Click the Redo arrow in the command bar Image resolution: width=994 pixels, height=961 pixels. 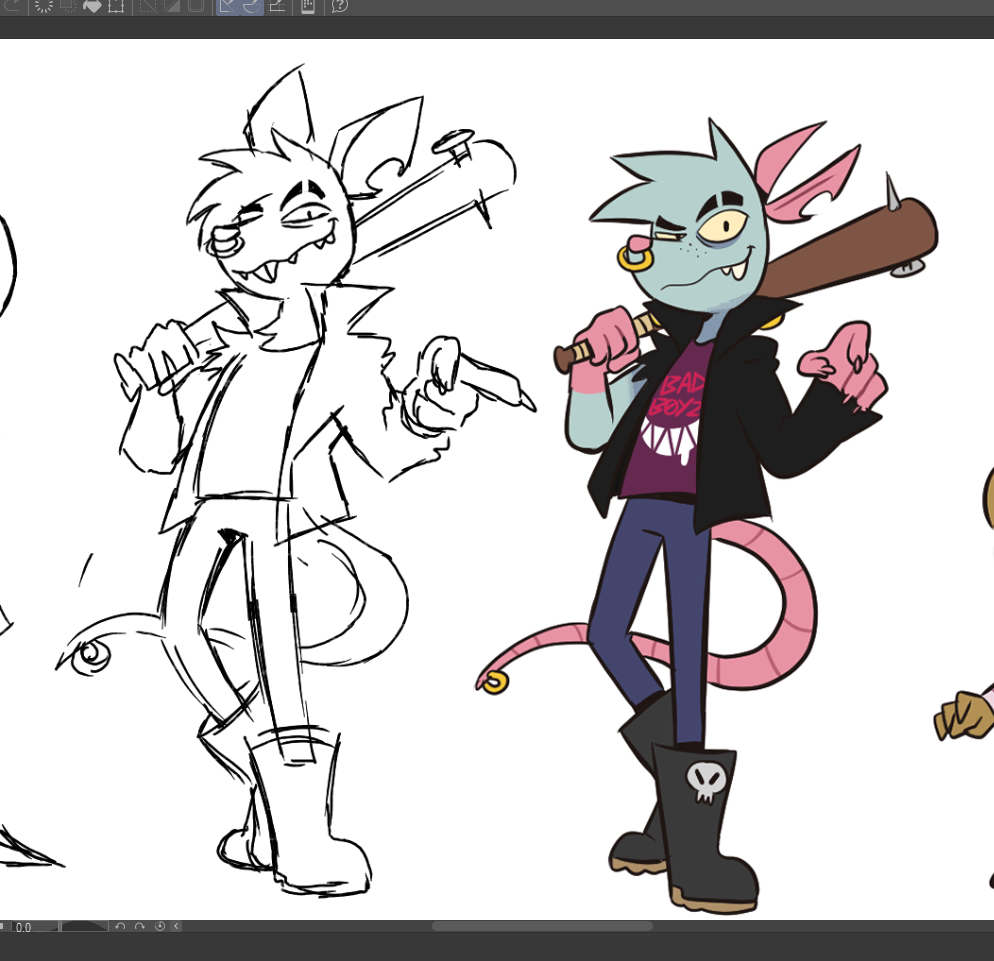14,6
